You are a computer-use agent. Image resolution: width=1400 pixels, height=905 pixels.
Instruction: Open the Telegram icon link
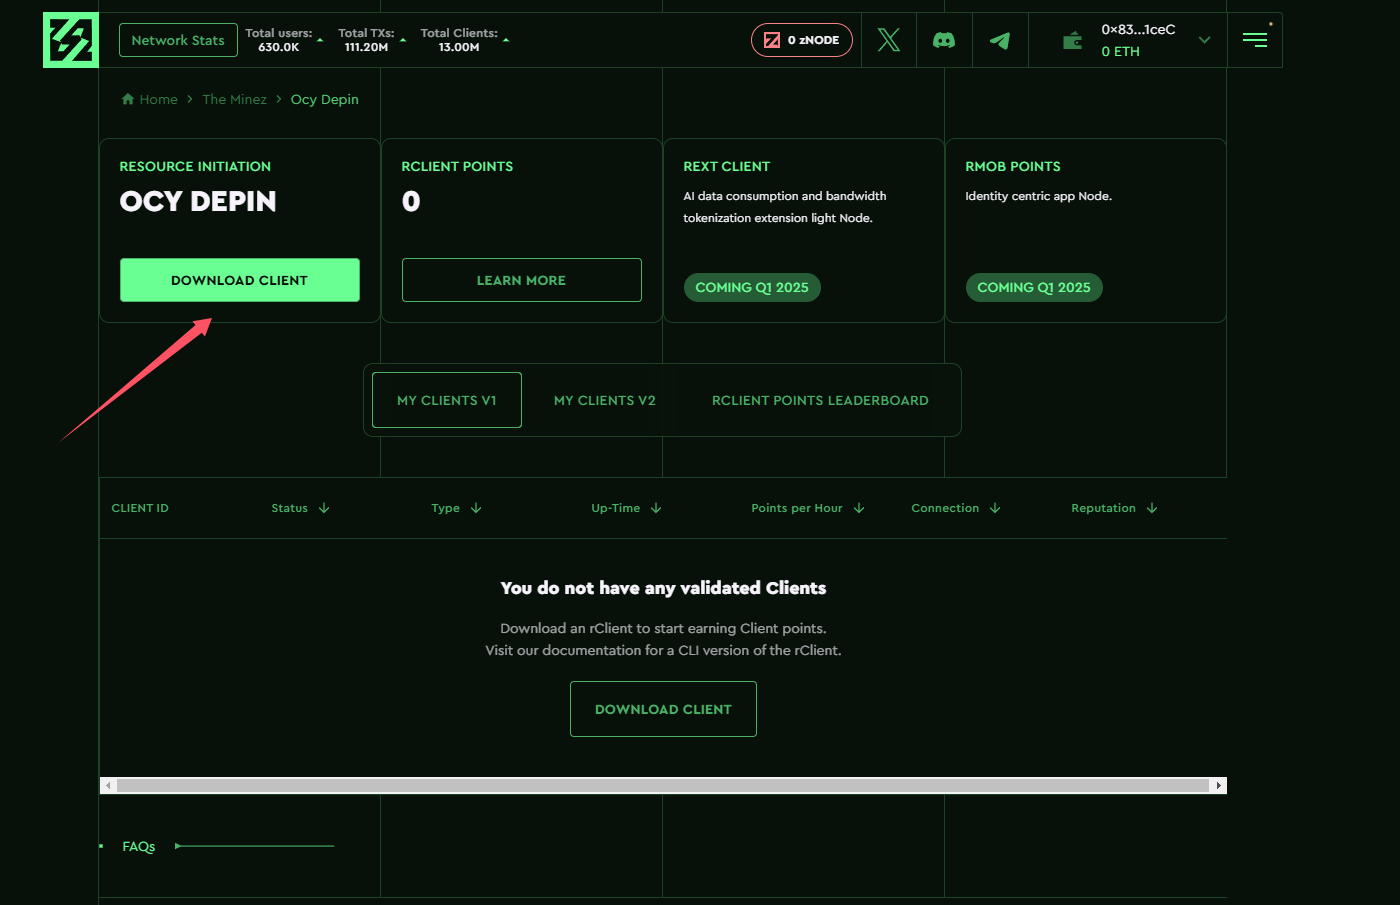click(x=1000, y=40)
